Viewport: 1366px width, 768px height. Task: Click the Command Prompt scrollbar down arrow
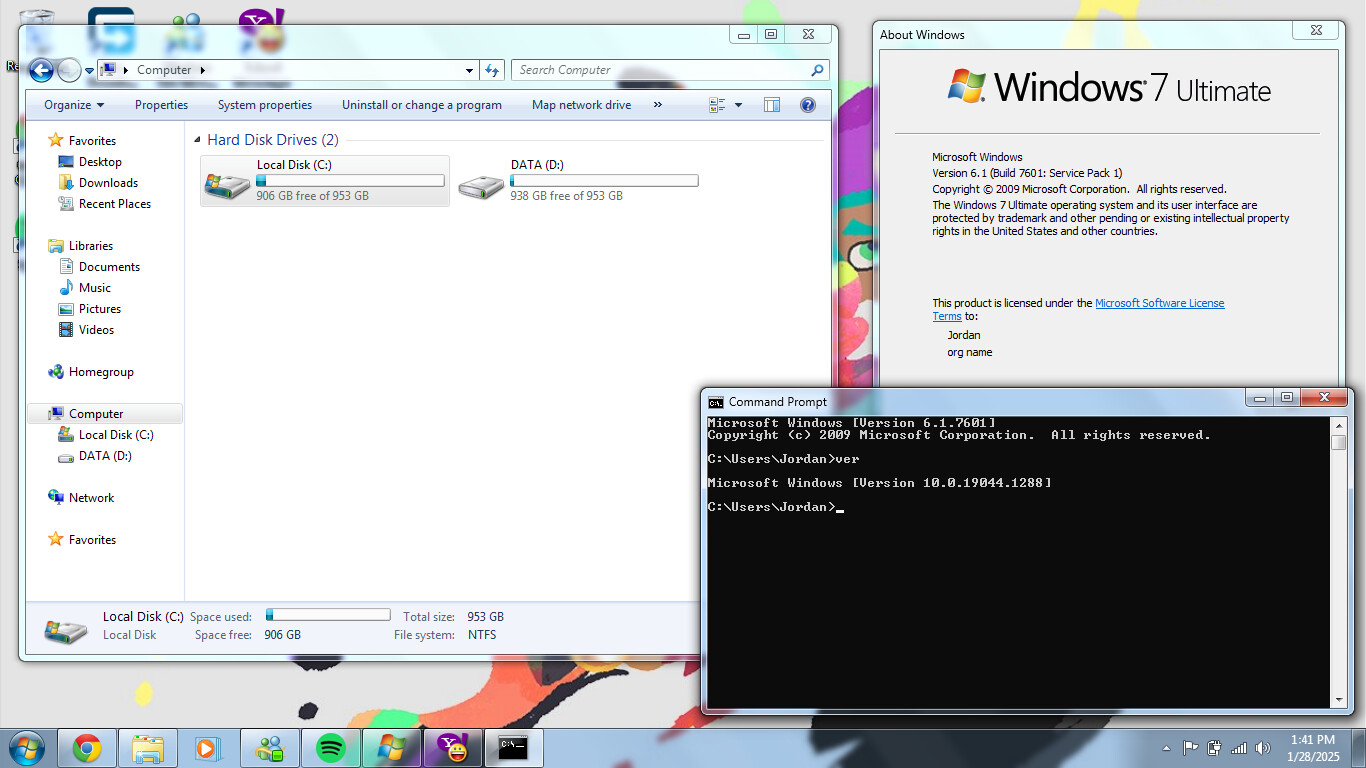1339,701
